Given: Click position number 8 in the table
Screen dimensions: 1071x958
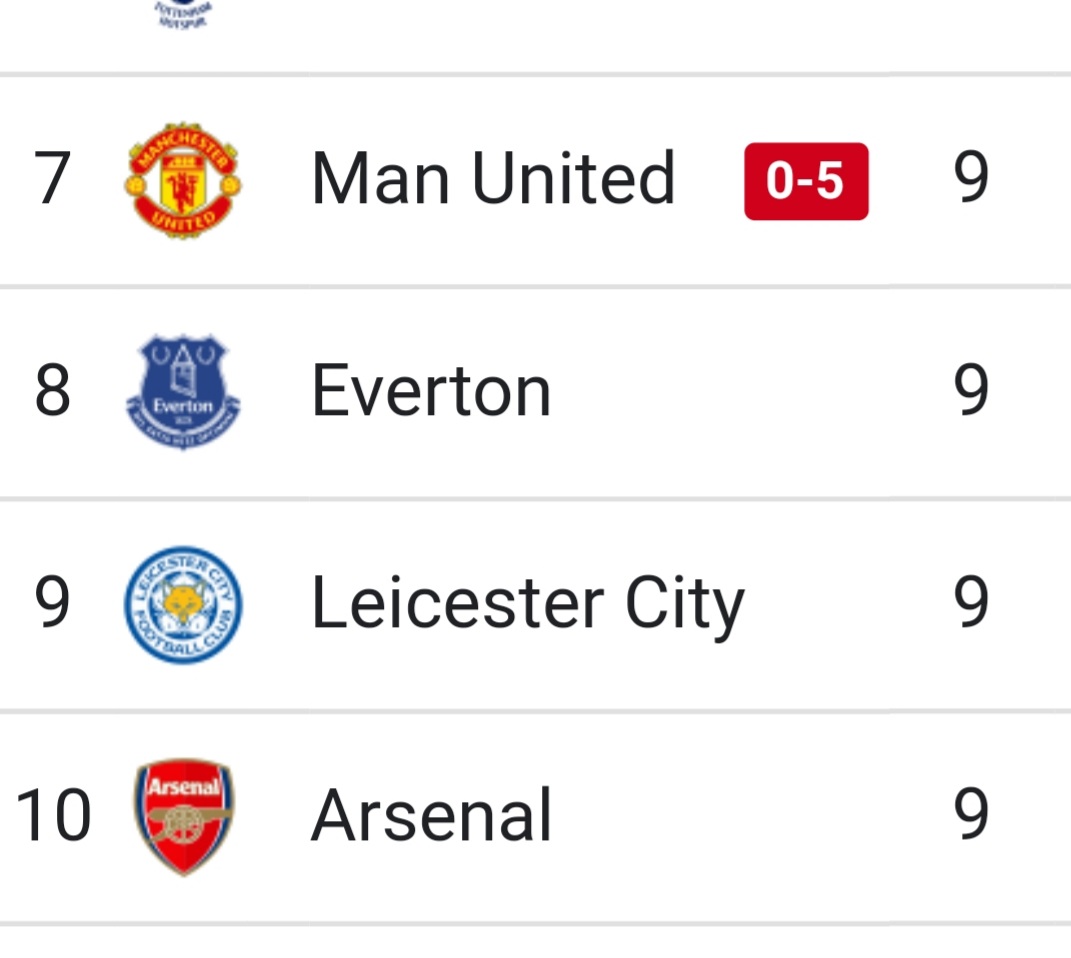Looking at the screenshot, I should [x=52, y=392].
